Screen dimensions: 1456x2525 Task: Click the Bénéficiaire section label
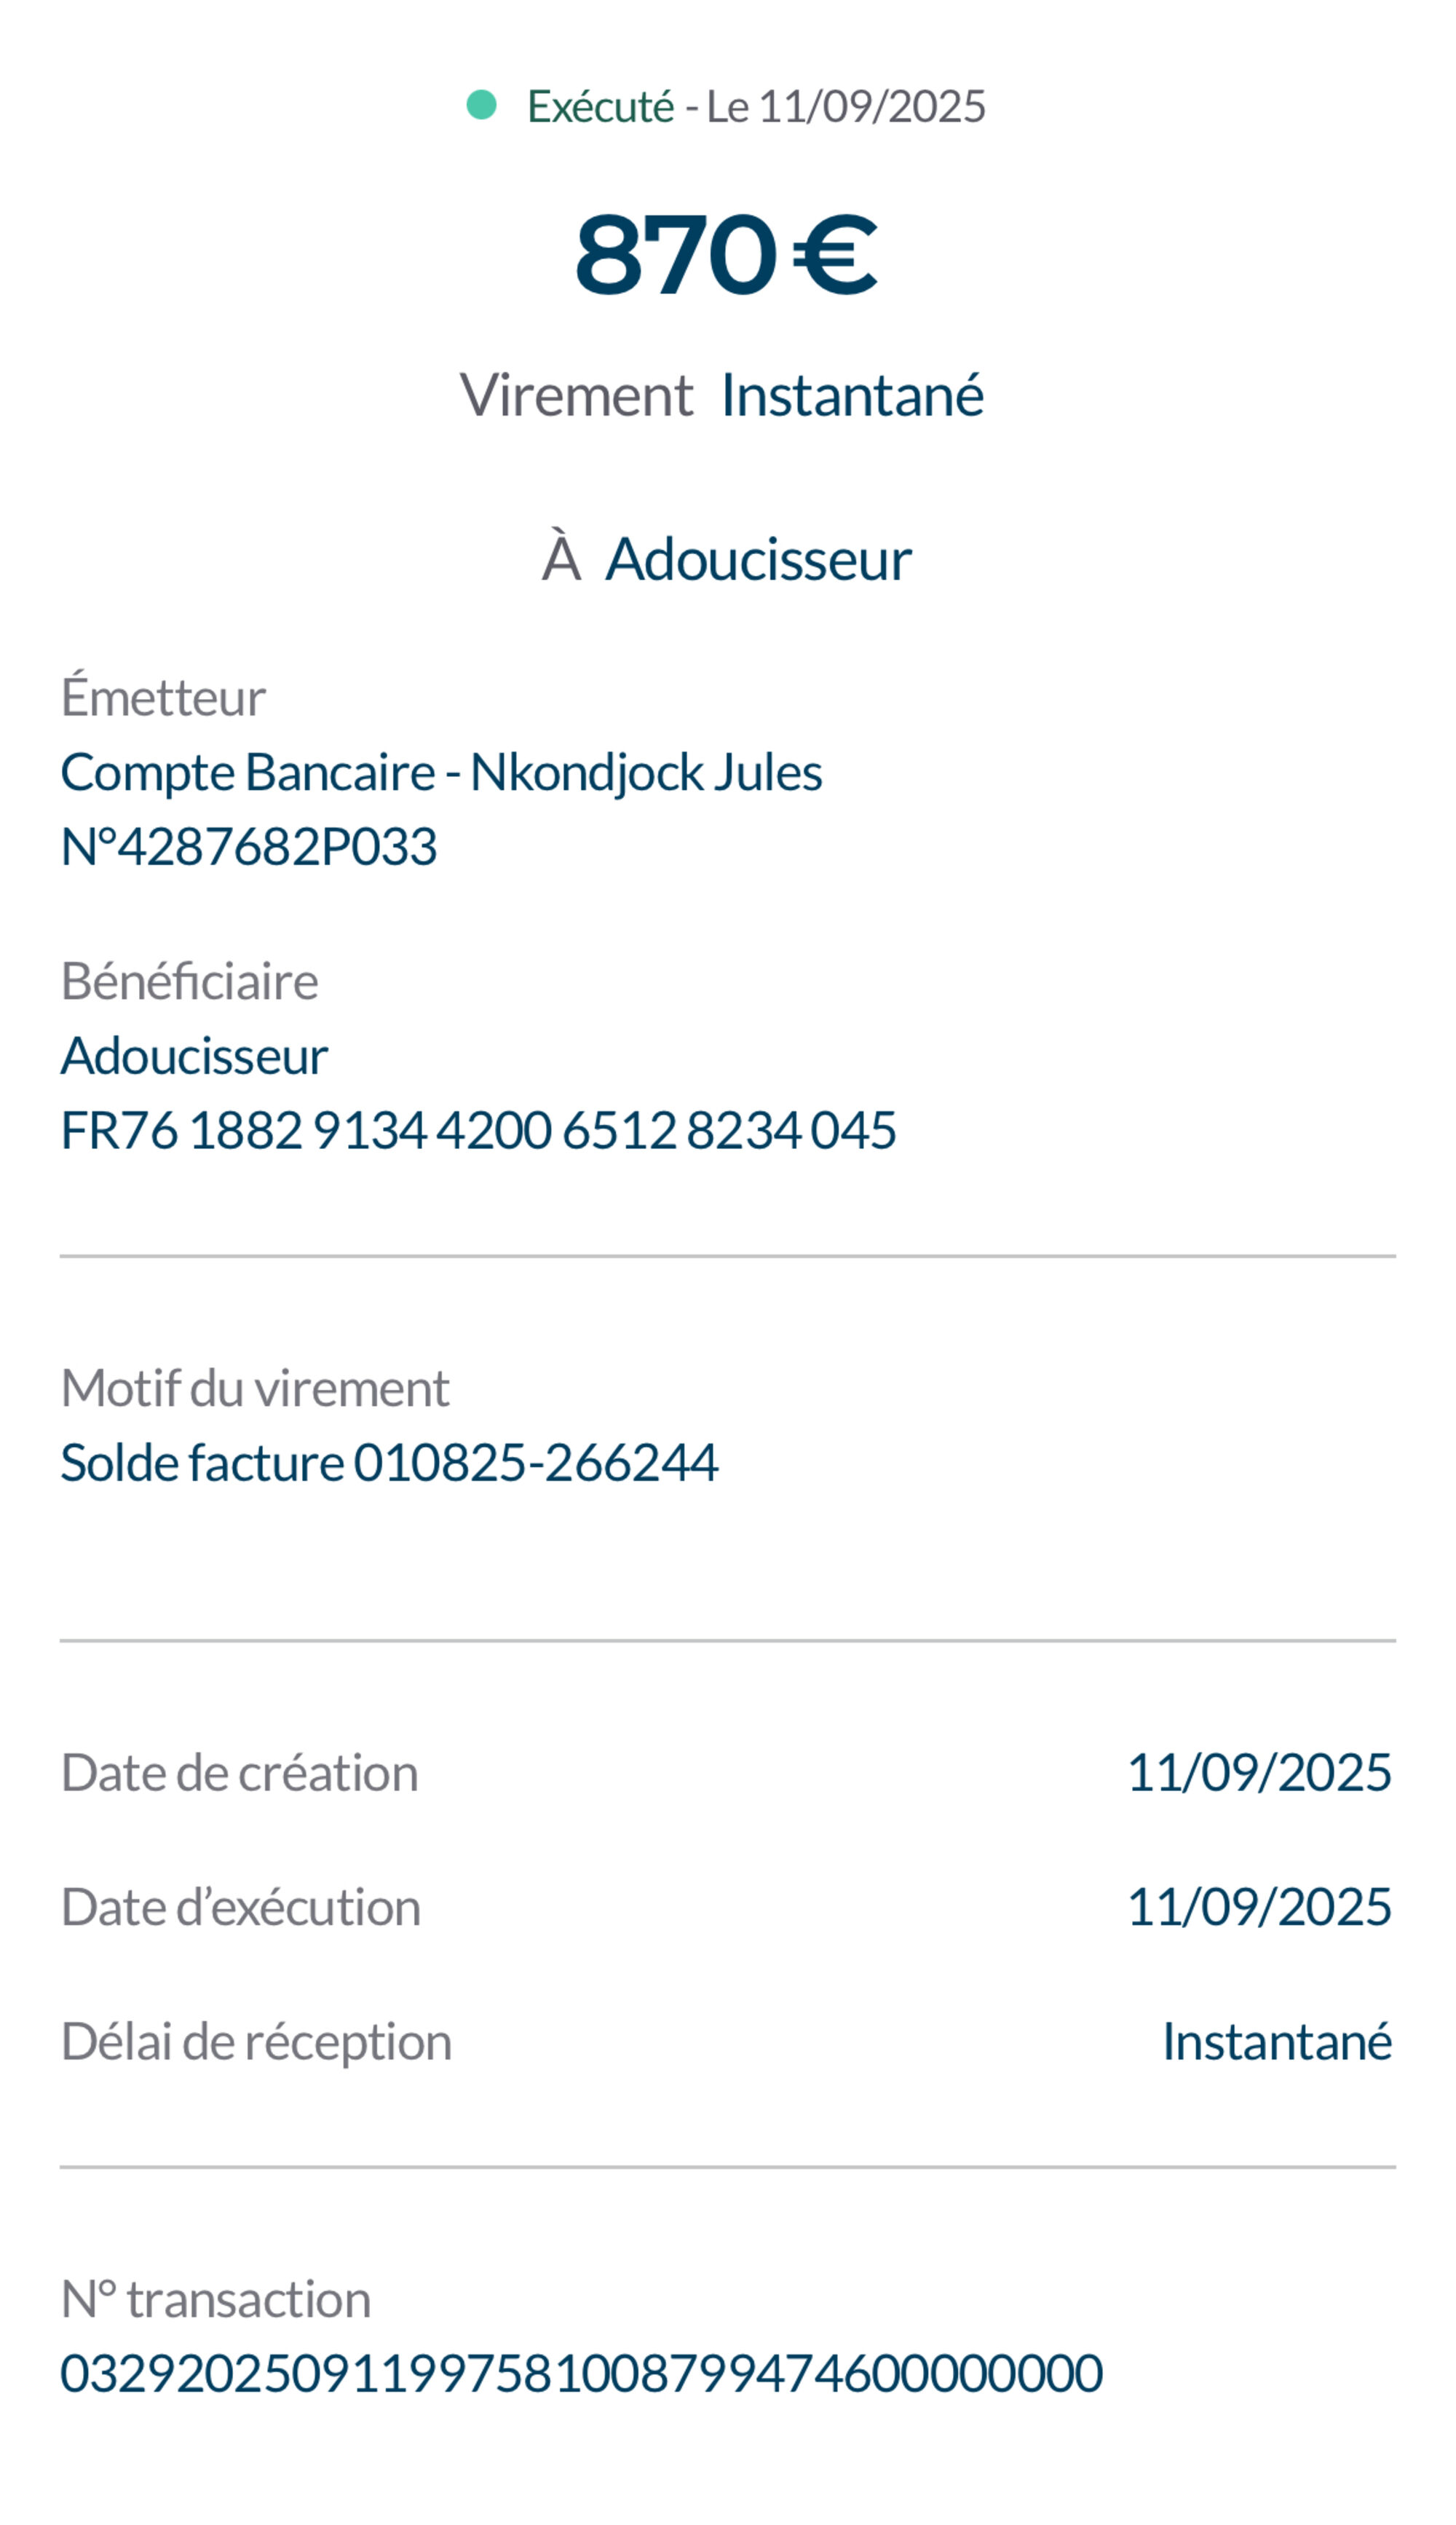pyautogui.click(x=189, y=981)
